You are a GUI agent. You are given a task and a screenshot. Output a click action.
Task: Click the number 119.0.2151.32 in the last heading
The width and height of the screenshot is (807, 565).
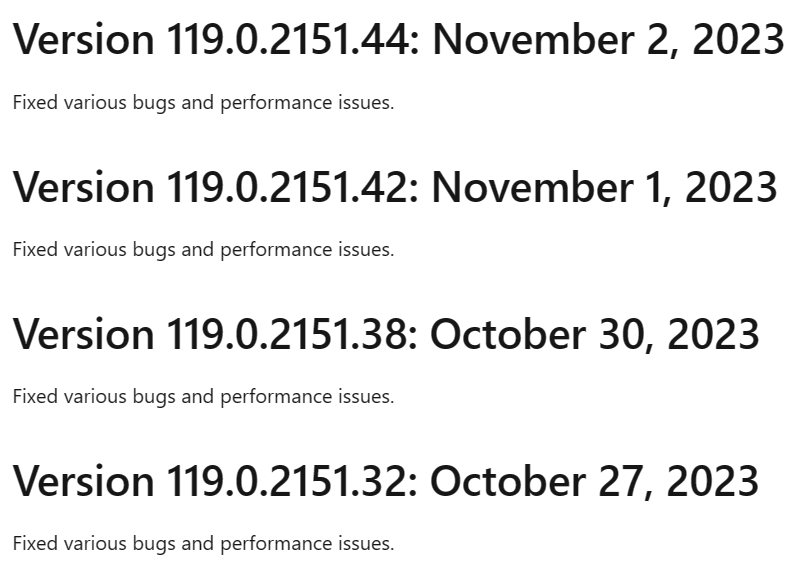[x=292, y=482]
